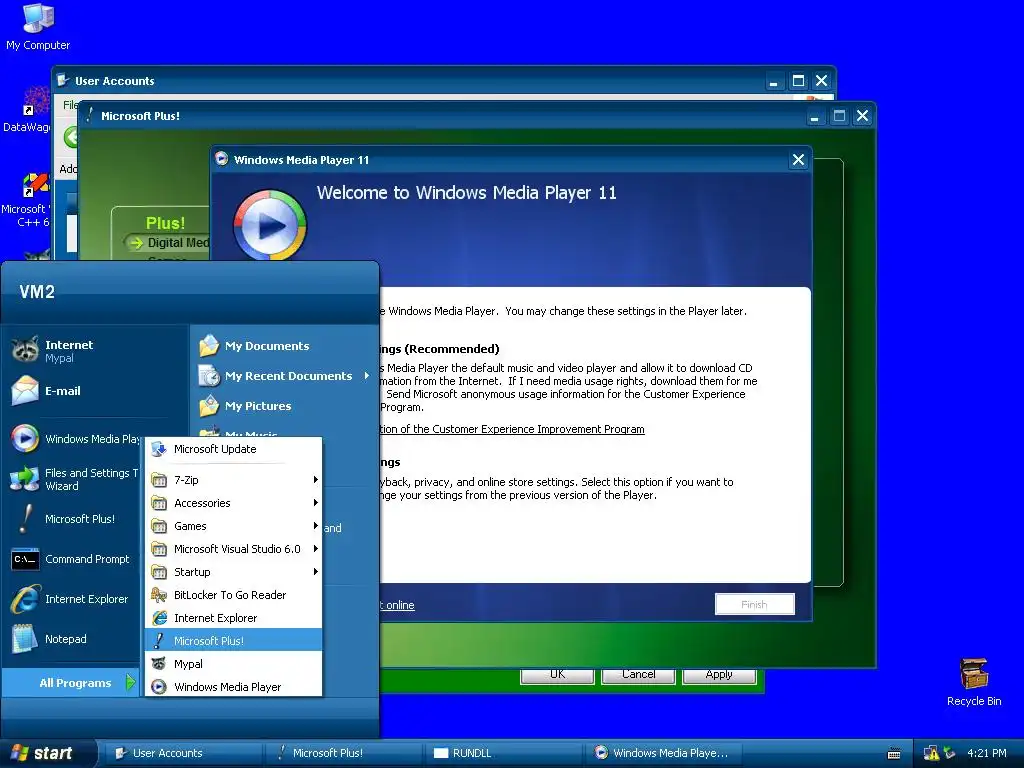Switch to Windows Media Player taskbar button
Image resolution: width=1024 pixels, height=768 pixels.
[x=663, y=753]
